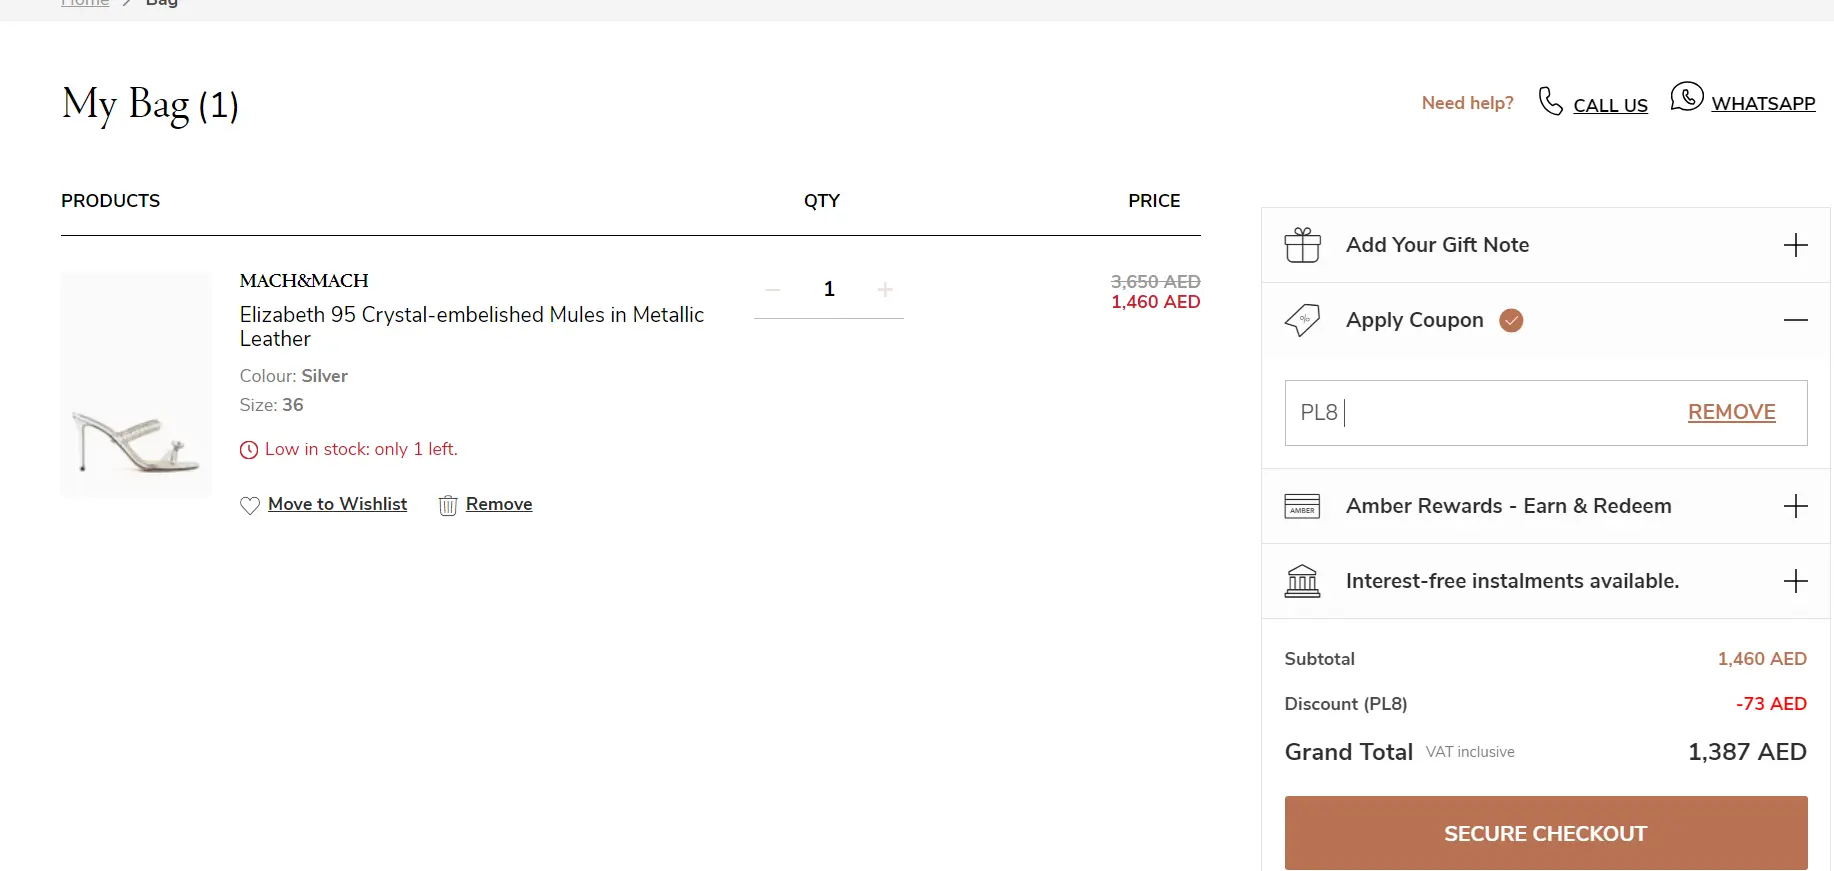
Task: Click Move to Wishlist link
Action: pyautogui.click(x=337, y=504)
